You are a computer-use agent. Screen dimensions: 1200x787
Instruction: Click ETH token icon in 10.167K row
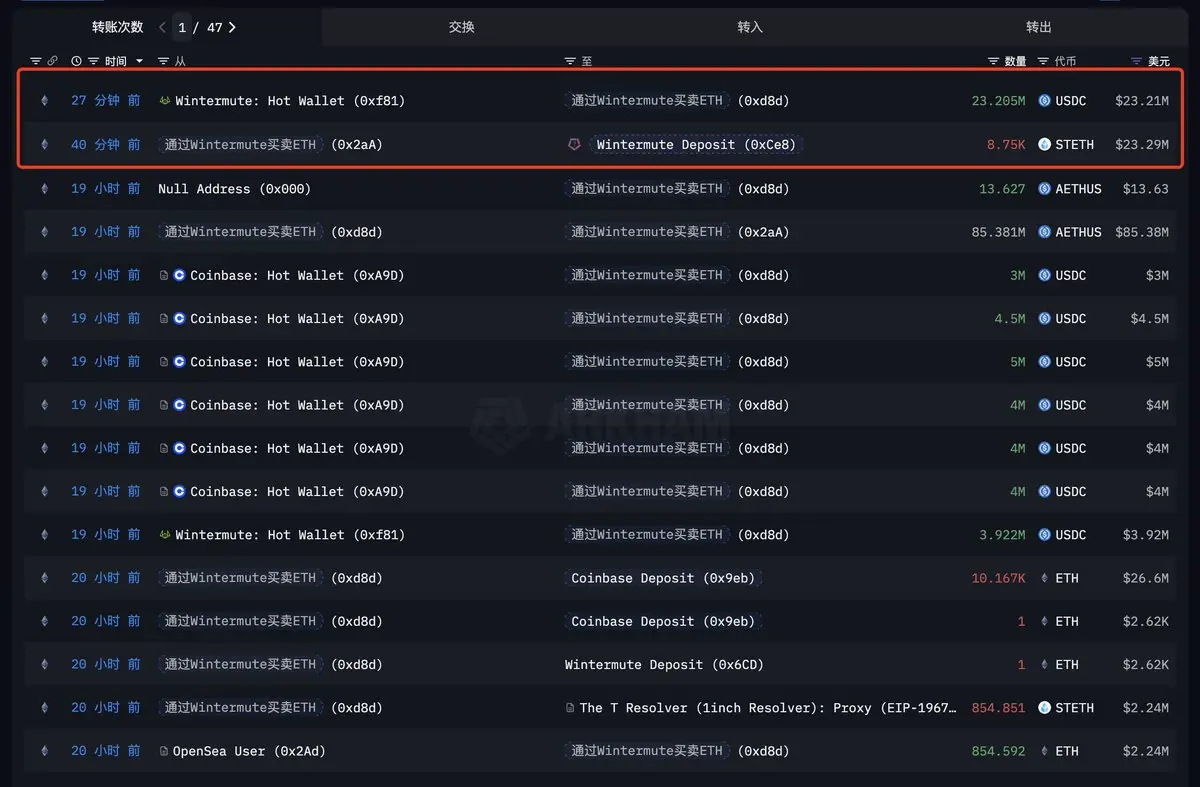(x=1045, y=578)
